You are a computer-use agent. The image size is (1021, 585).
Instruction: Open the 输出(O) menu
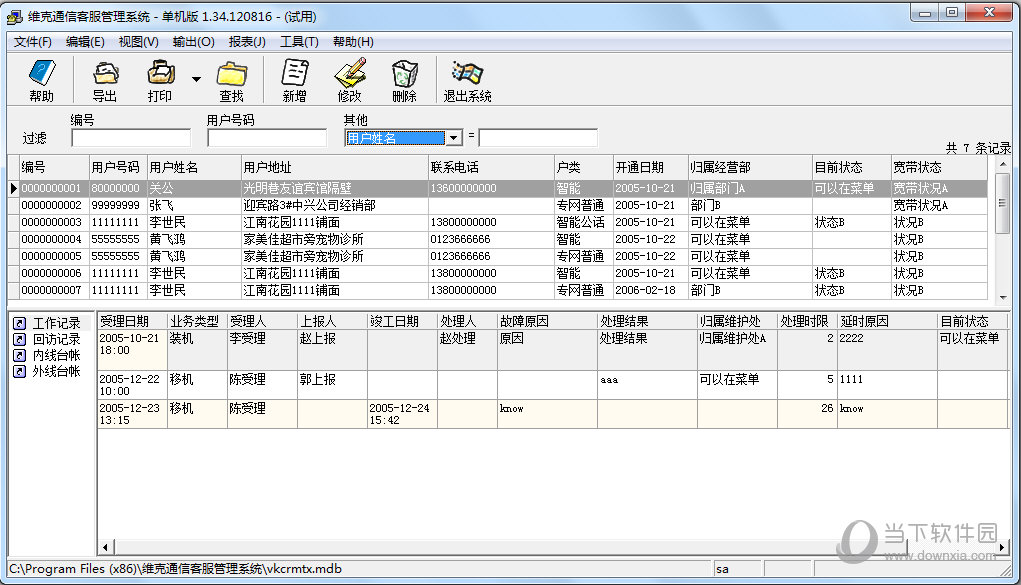pos(193,42)
